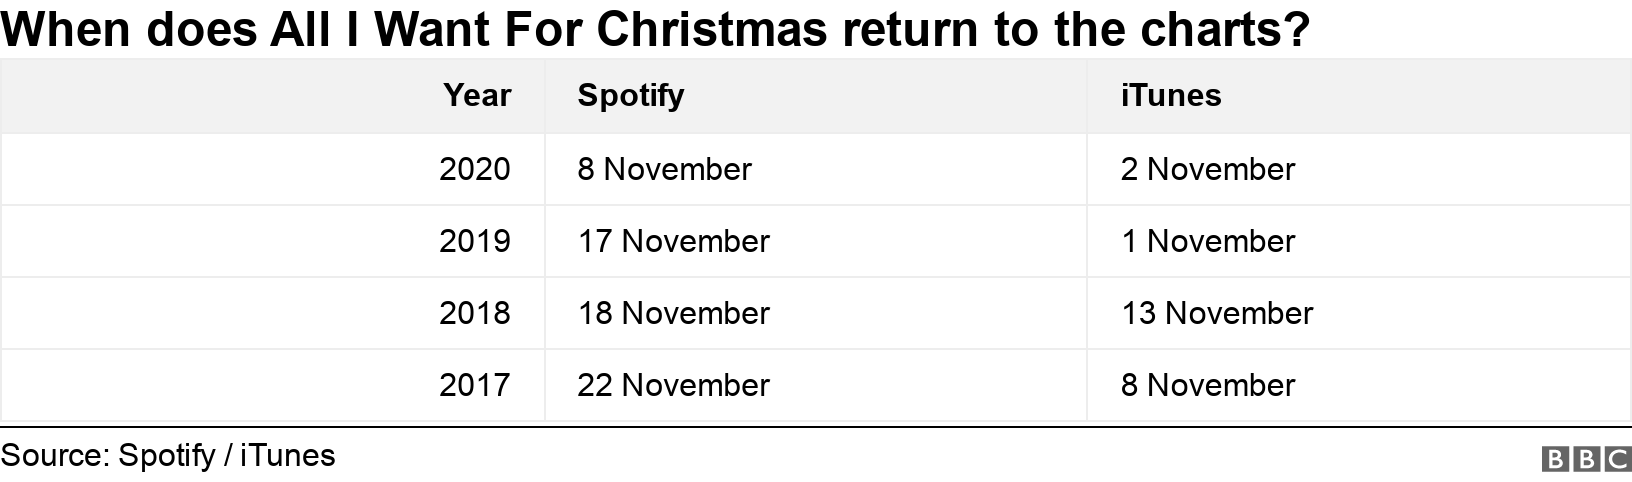The width and height of the screenshot is (1632, 482).
Task: Click the C block of BBC logo
Action: [1617, 459]
